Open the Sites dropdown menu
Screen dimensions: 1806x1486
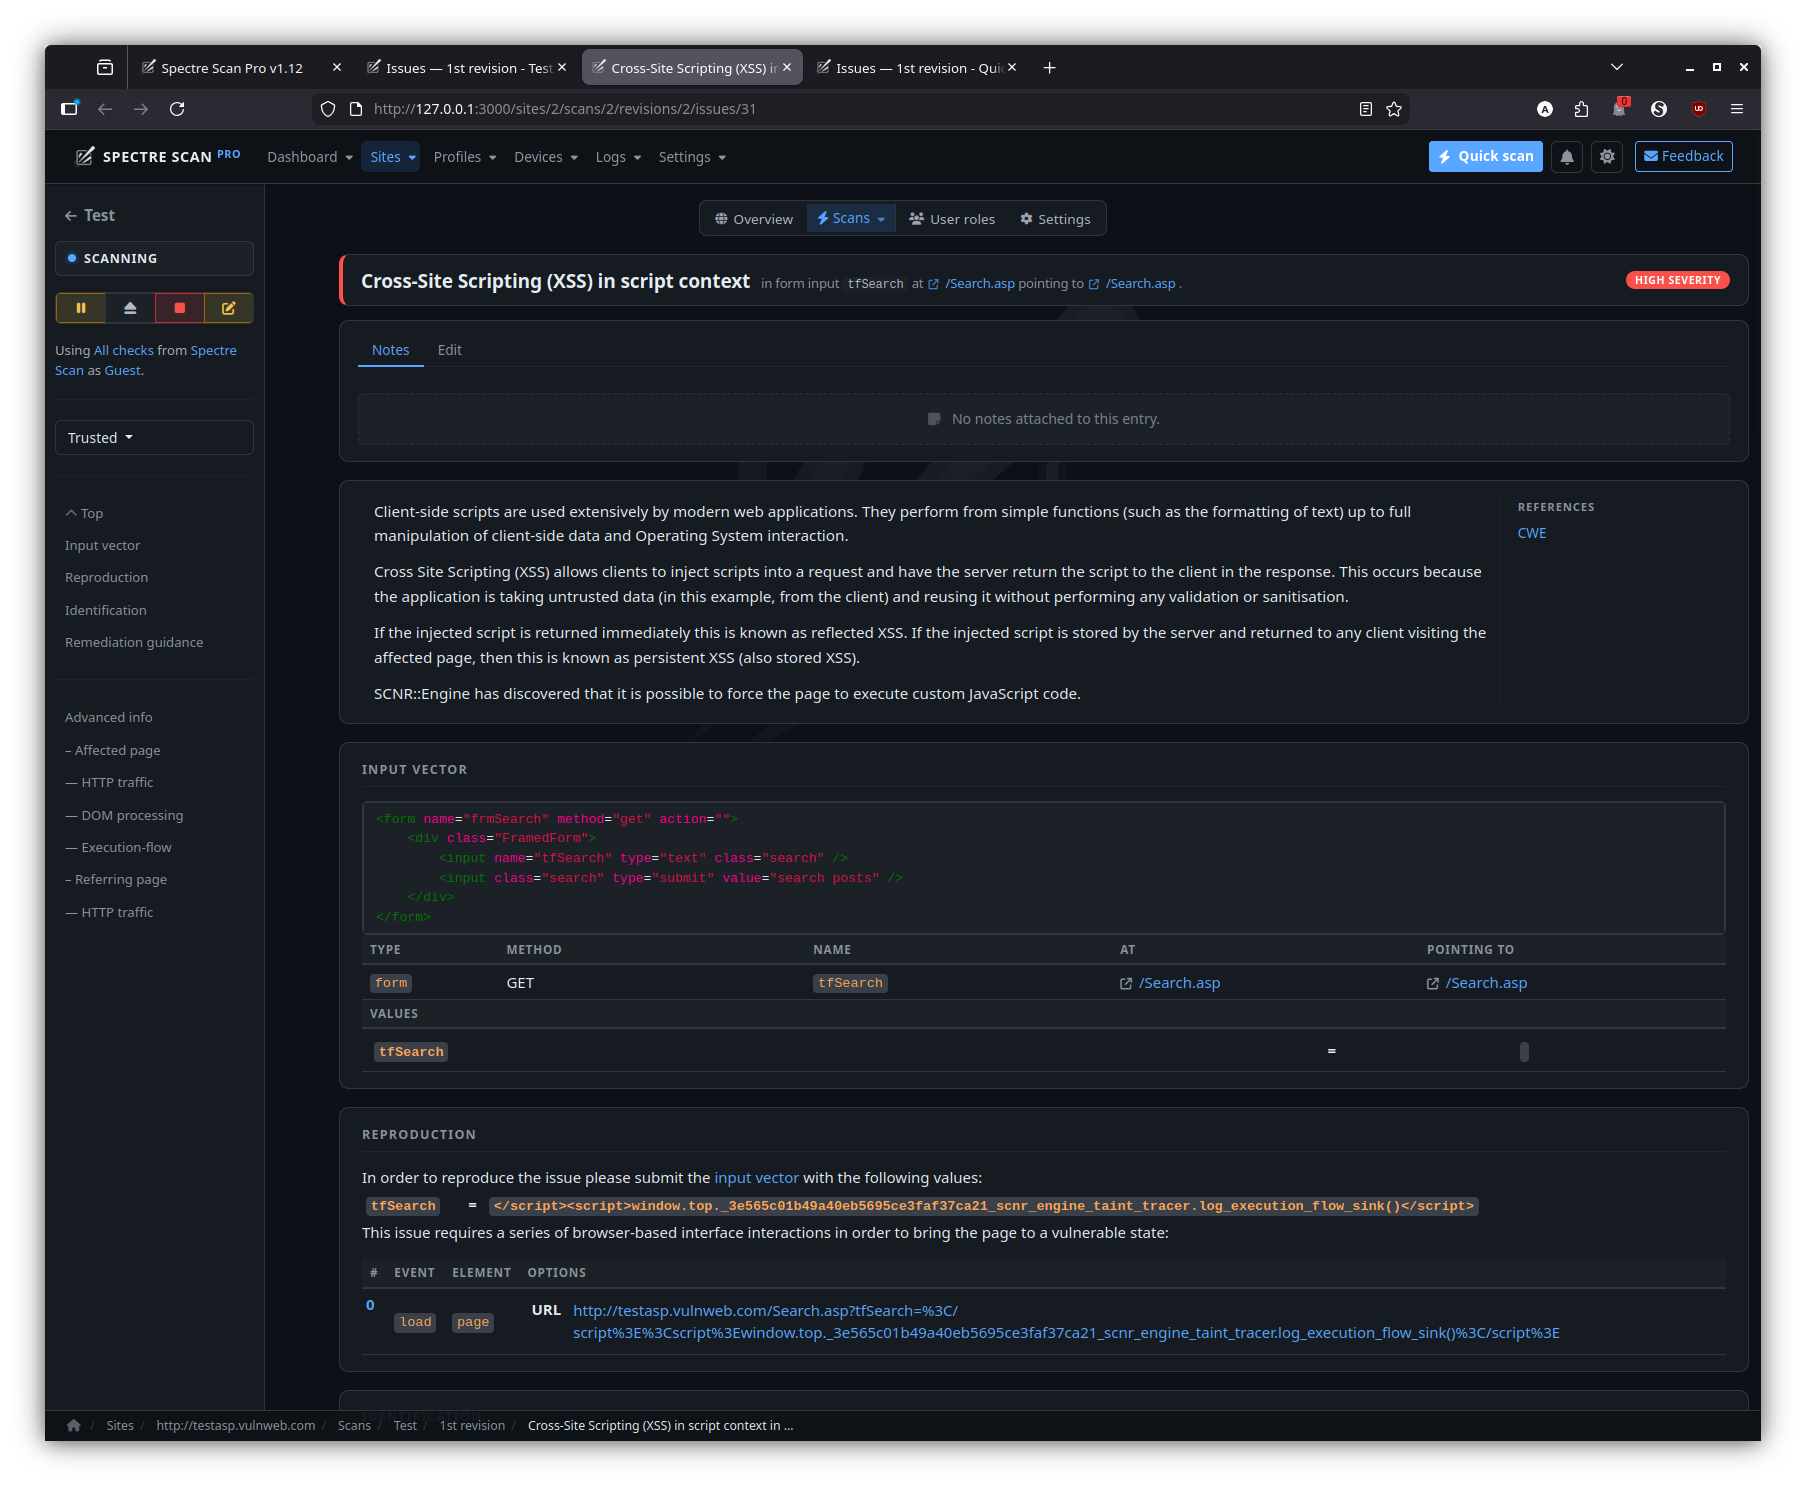pyautogui.click(x=392, y=157)
